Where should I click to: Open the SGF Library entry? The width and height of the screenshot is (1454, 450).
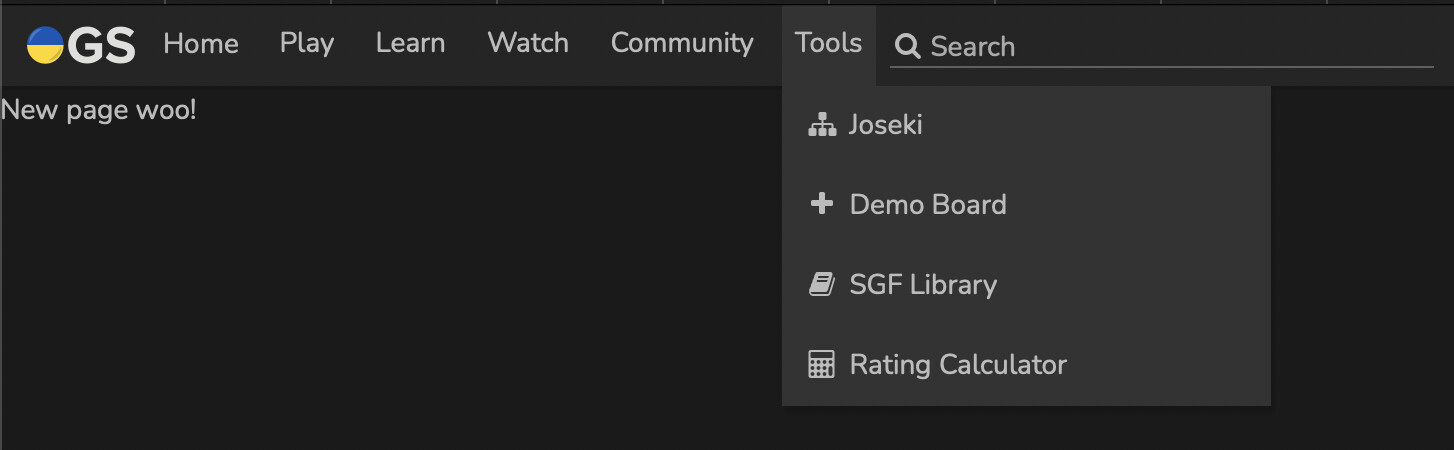pyautogui.click(x=923, y=285)
